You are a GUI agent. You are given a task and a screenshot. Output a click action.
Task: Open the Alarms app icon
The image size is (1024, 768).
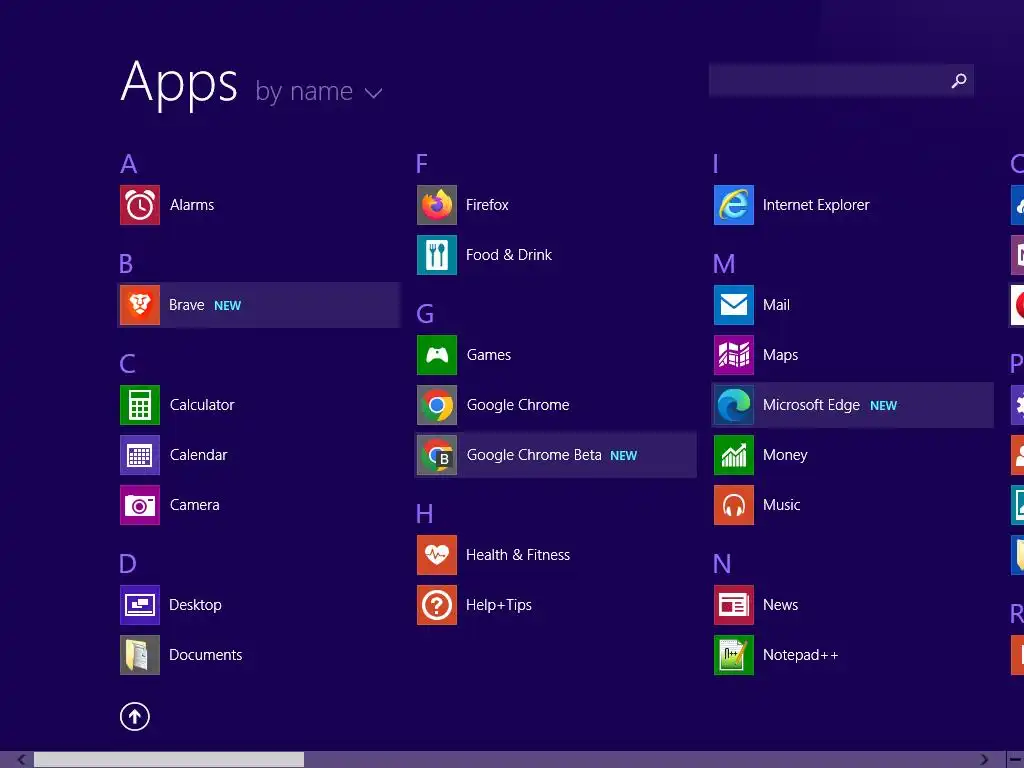click(x=140, y=205)
